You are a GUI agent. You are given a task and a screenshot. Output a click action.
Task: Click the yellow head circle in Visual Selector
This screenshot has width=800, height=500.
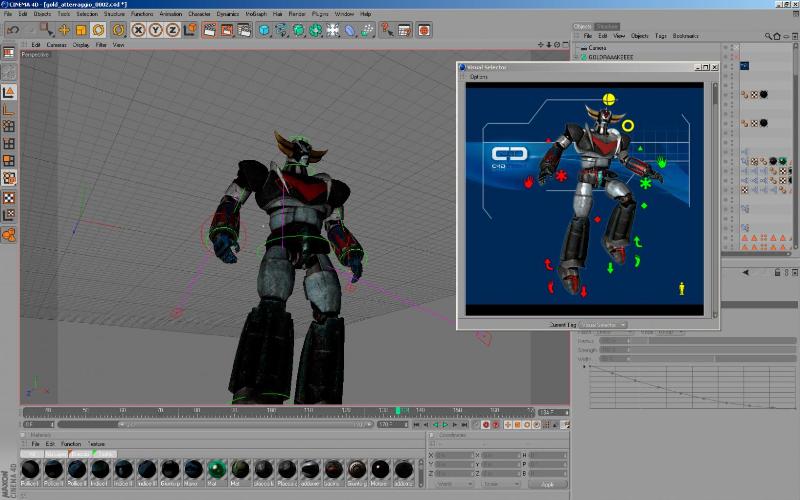tap(609, 99)
